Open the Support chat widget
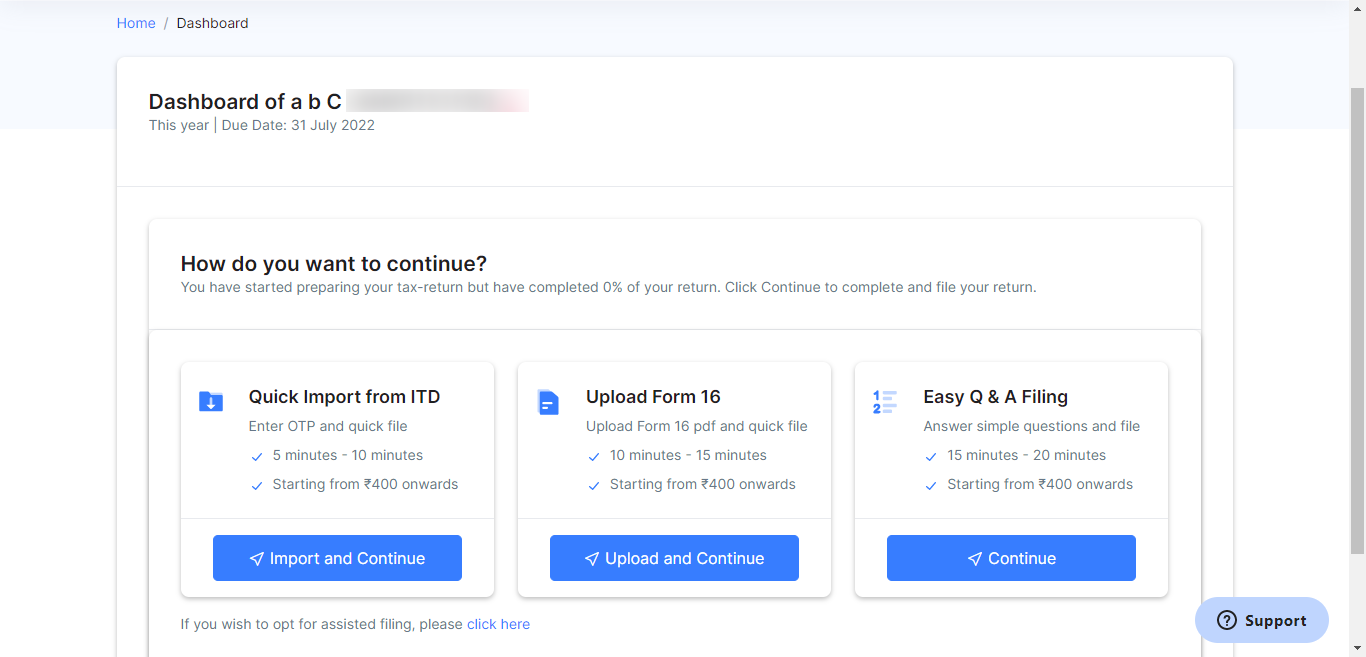The image size is (1366, 657). click(x=1262, y=620)
